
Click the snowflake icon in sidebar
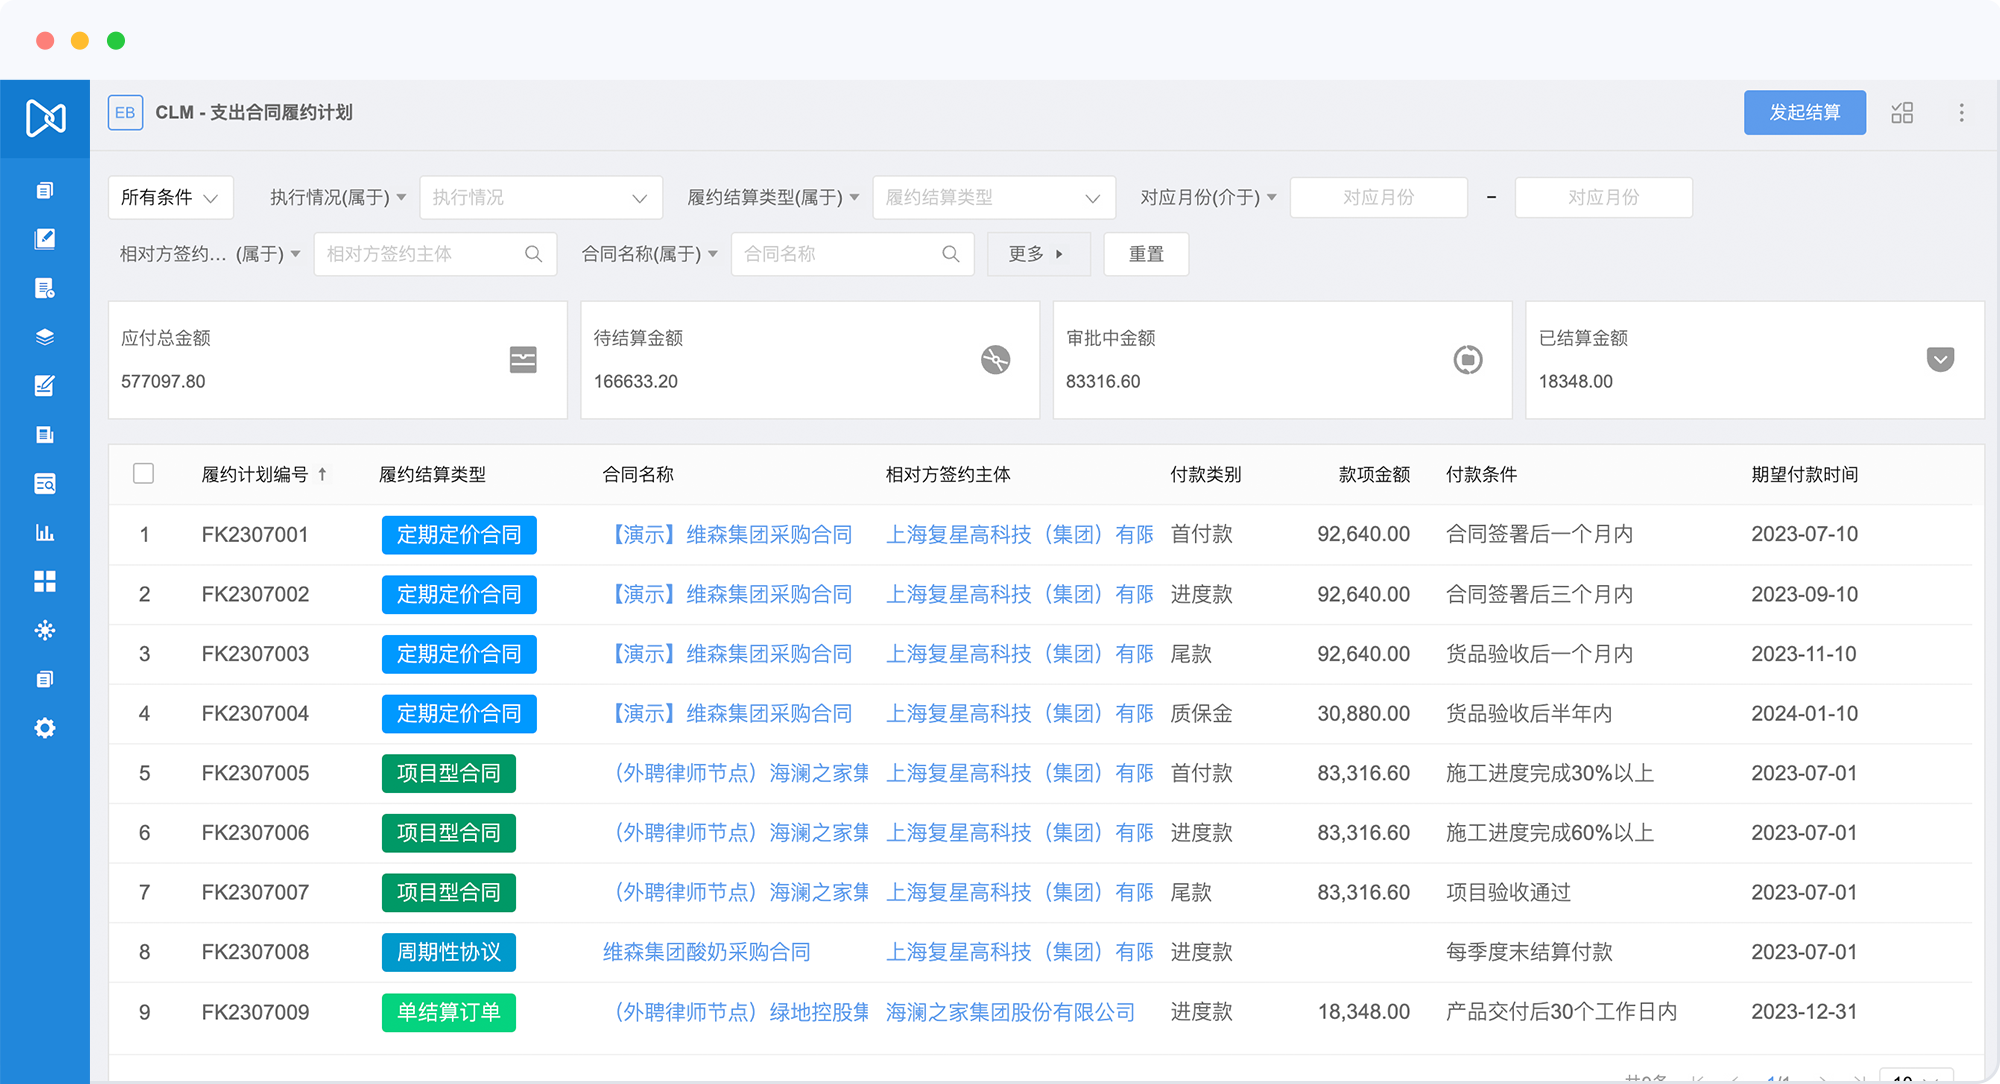[x=44, y=630]
